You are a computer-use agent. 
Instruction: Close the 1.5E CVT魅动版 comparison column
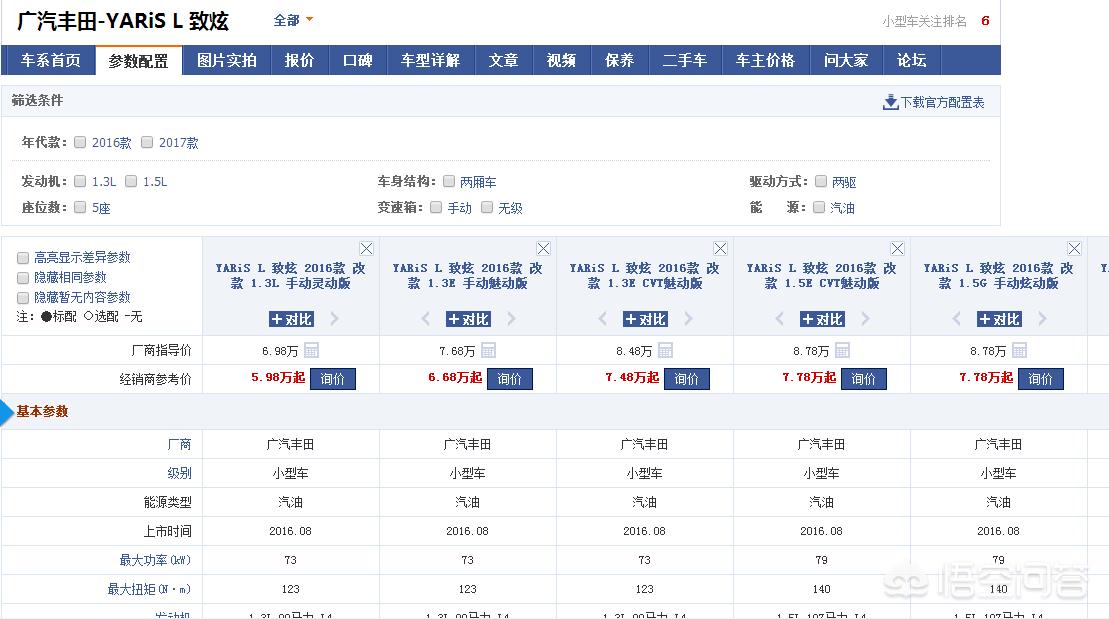(x=897, y=248)
